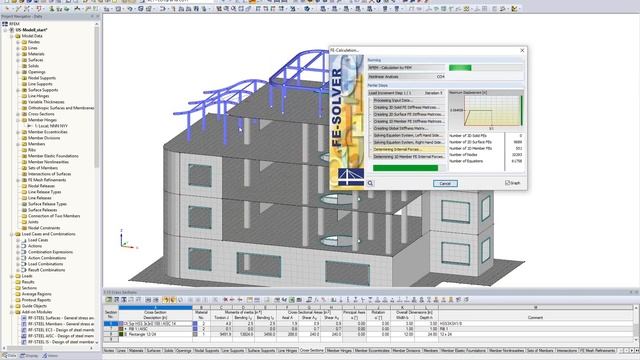The image size is (640, 360).
Task: Expand the Lines tree node
Action: click(x=18, y=48)
